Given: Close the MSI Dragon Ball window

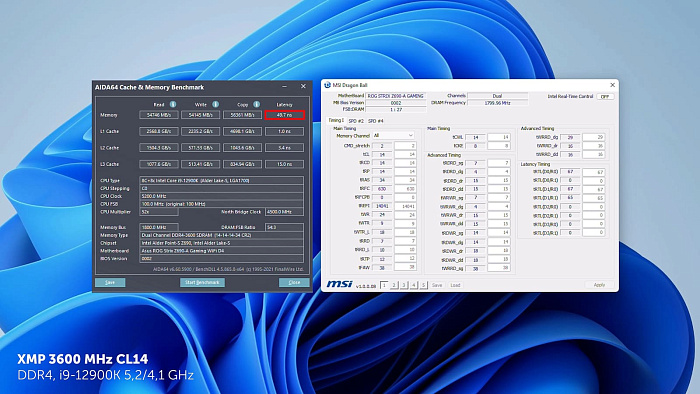Looking at the screenshot, I should [612, 85].
